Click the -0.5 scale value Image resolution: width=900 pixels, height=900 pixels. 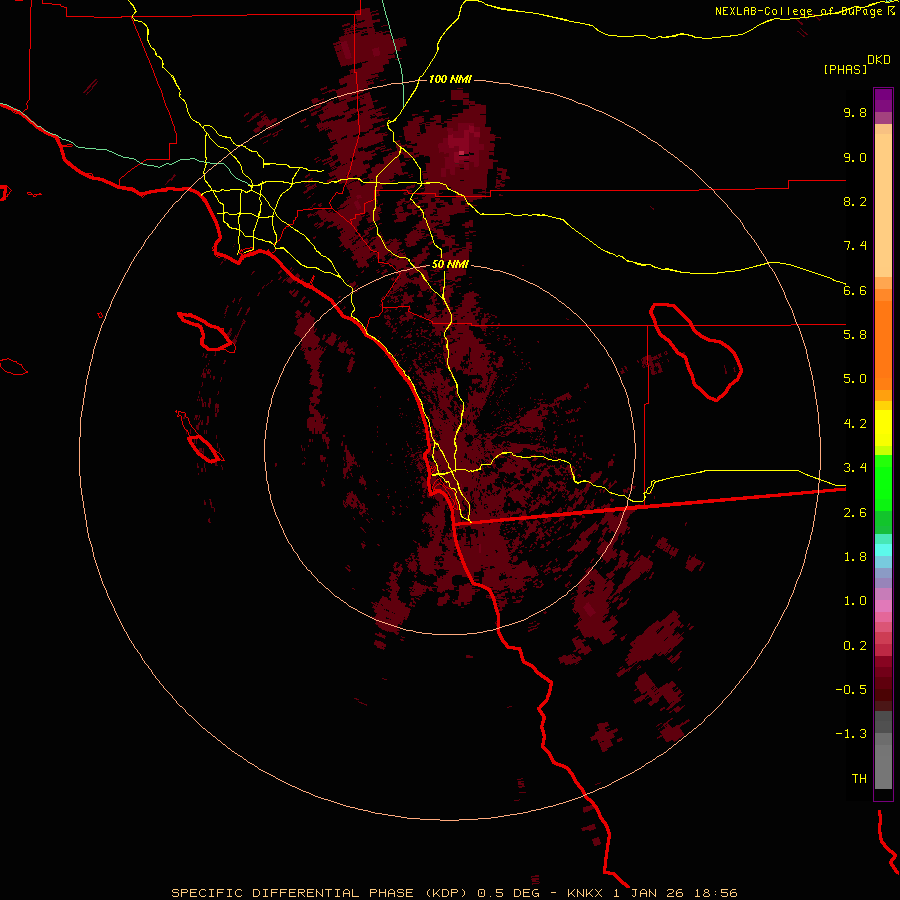pyautogui.click(x=851, y=690)
